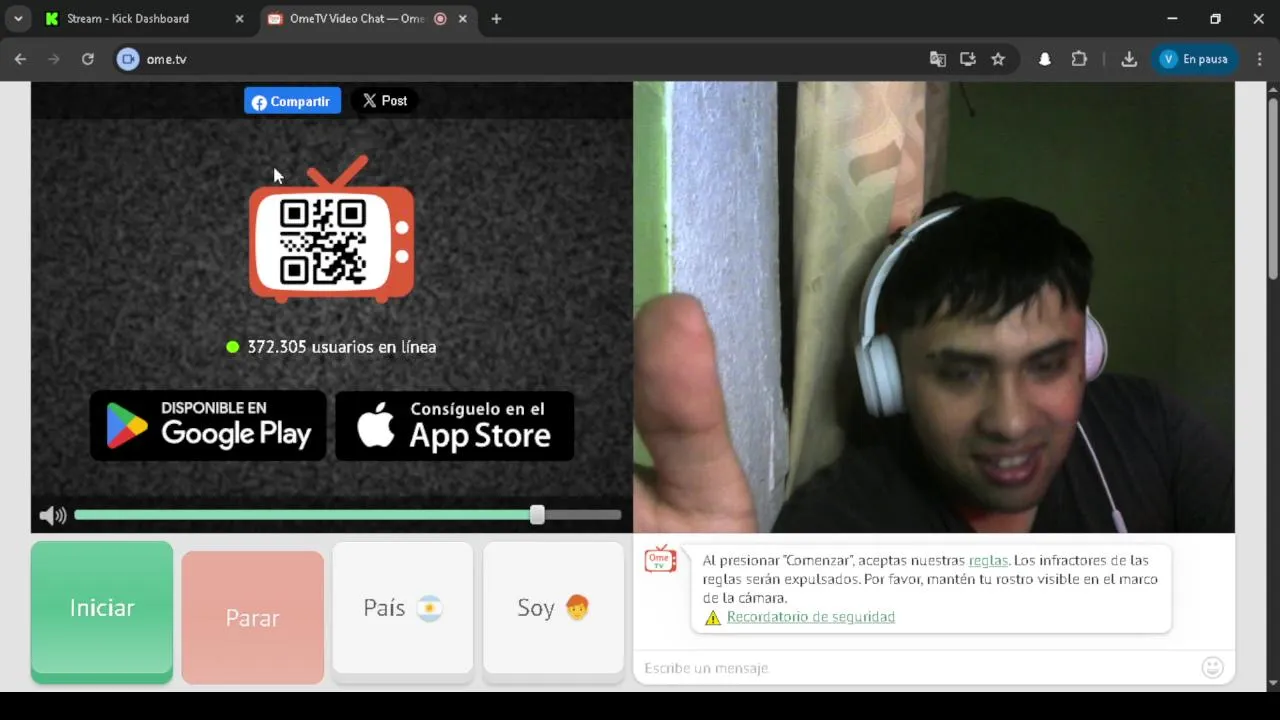Image resolution: width=1280 pixels, height=720 pixels.
Task: Reload the ome.tv page
Action: click(88, 59)
